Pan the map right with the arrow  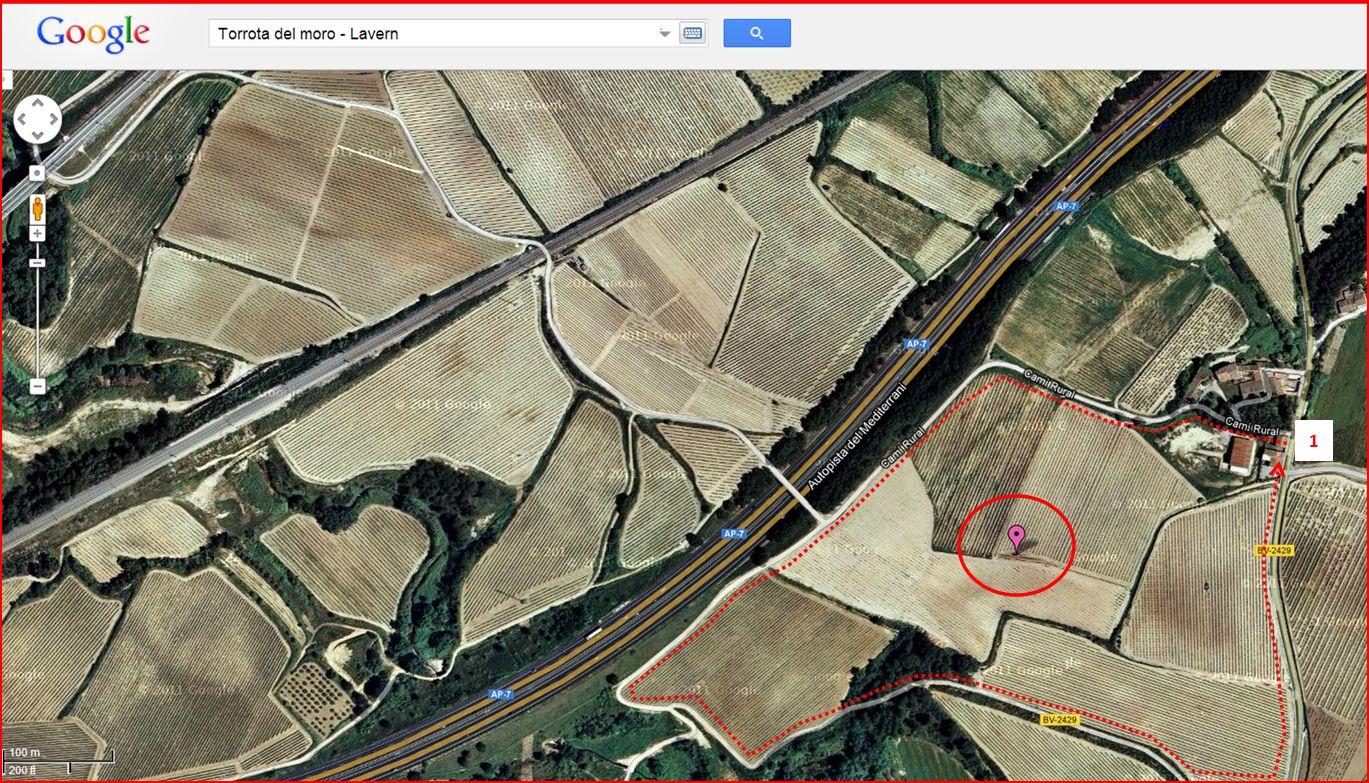(52, 120)
